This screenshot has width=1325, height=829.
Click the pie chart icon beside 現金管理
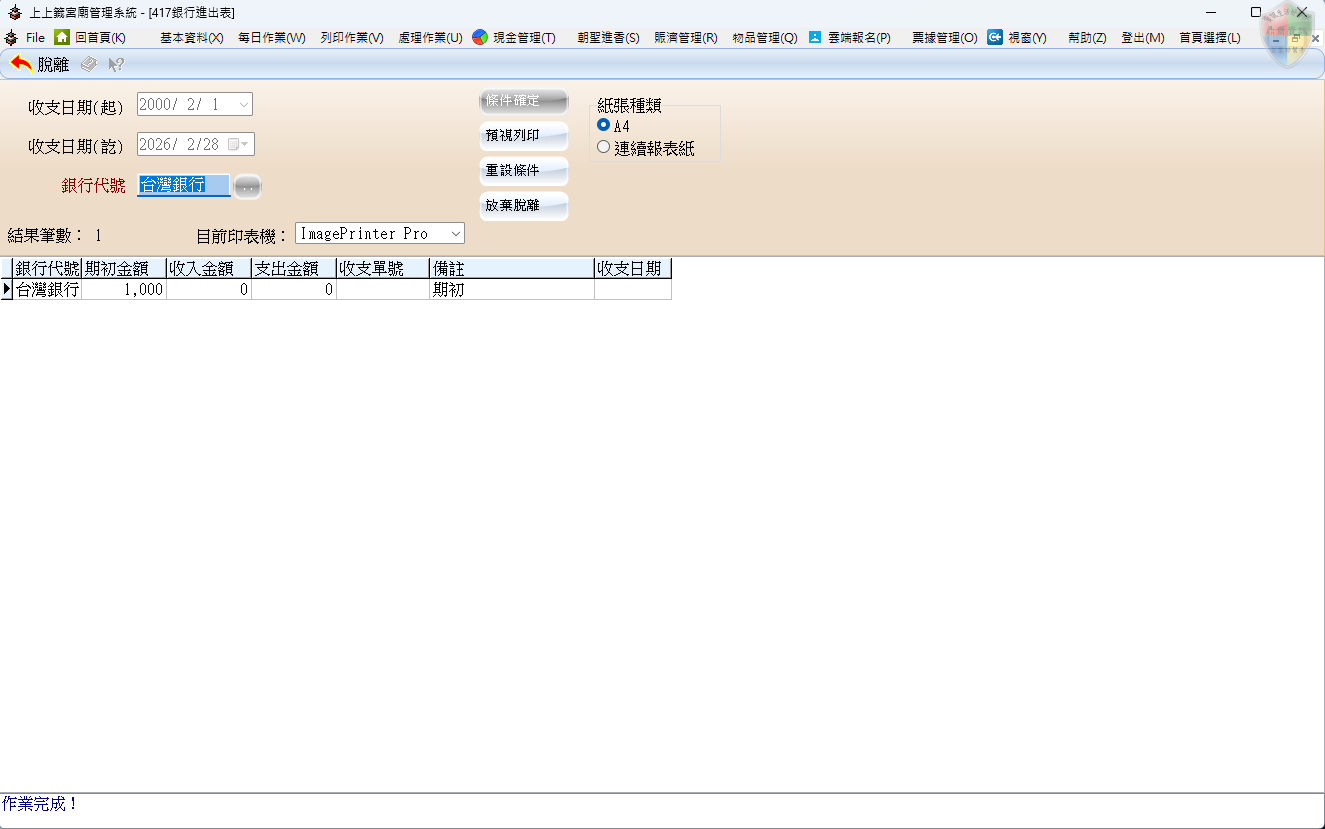click(480, 37)
